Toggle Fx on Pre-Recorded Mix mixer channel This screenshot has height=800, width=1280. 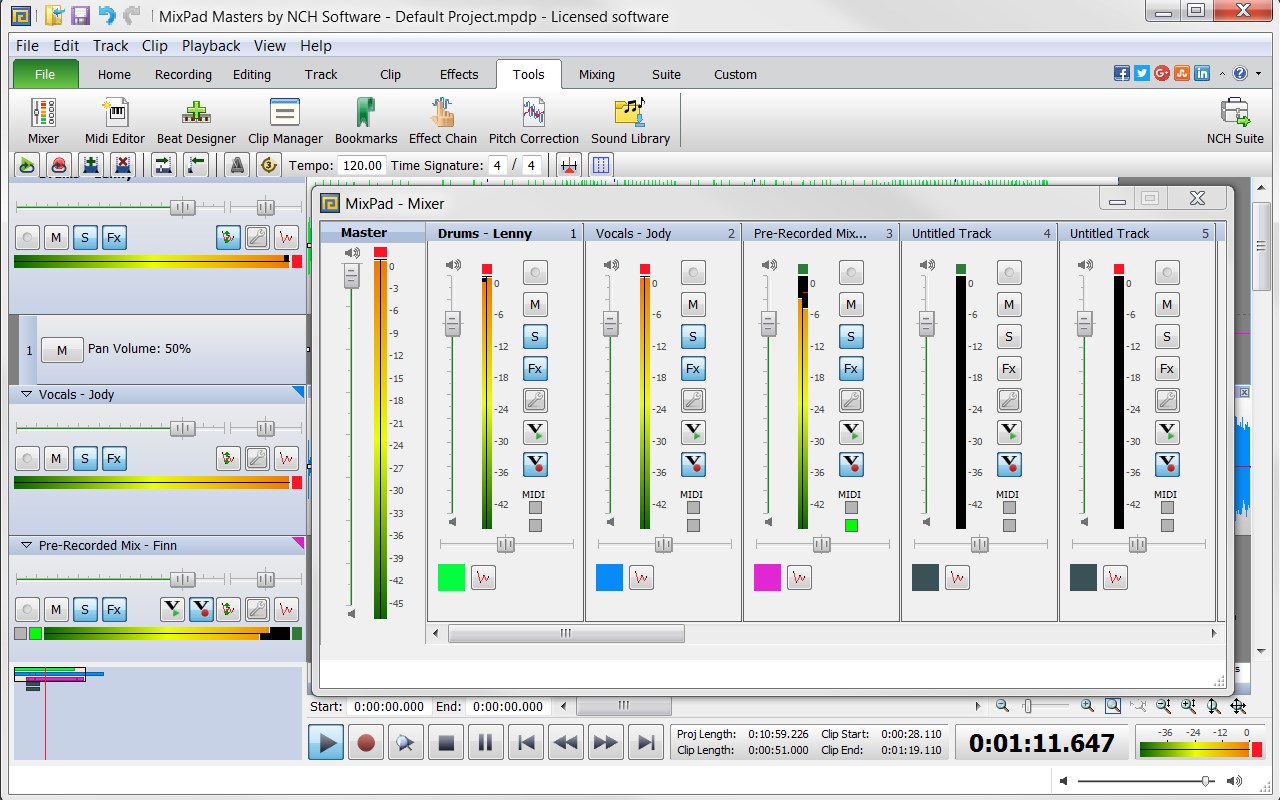[x=851, y=369]
